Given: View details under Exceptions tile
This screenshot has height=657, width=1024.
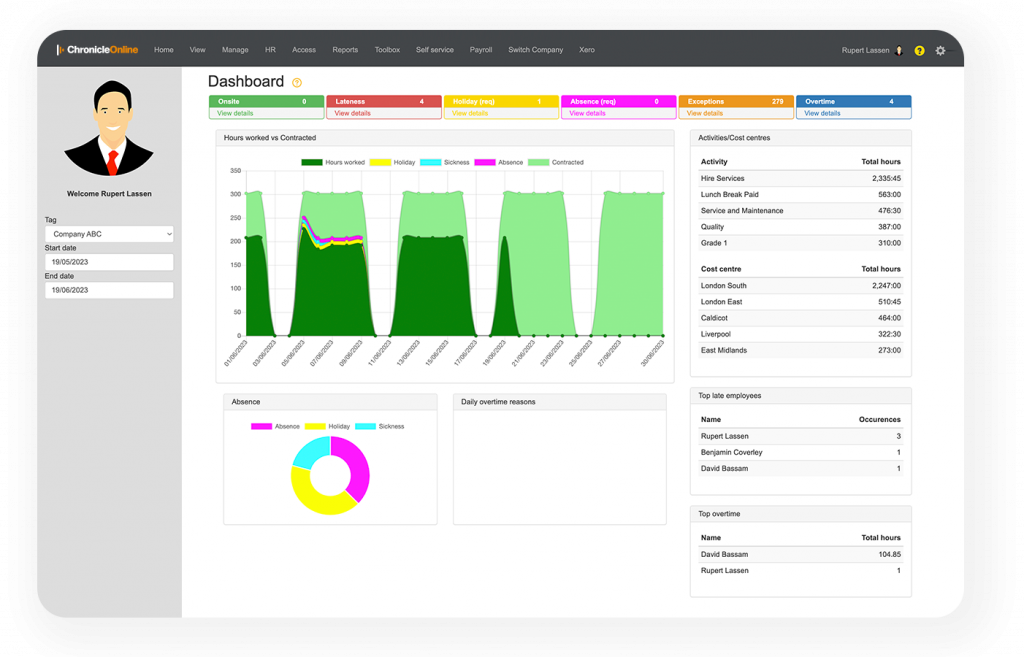Looking at the screenshot, I should click(705, 113).
